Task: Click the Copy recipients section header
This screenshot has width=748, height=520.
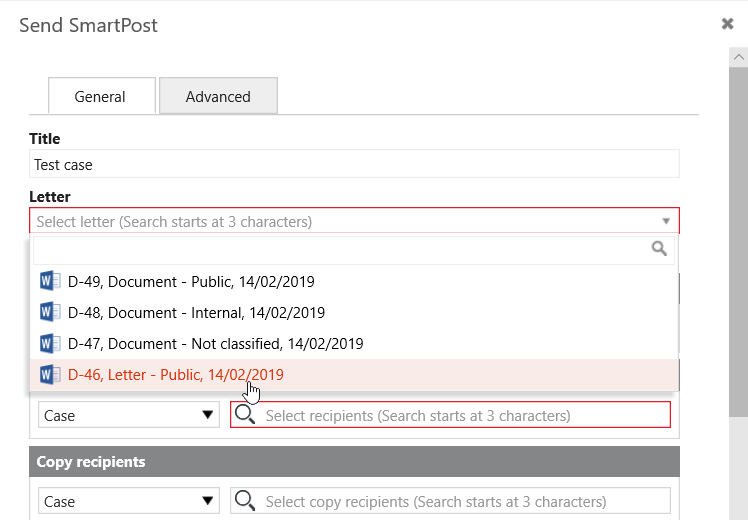Action: coord(354,462)
